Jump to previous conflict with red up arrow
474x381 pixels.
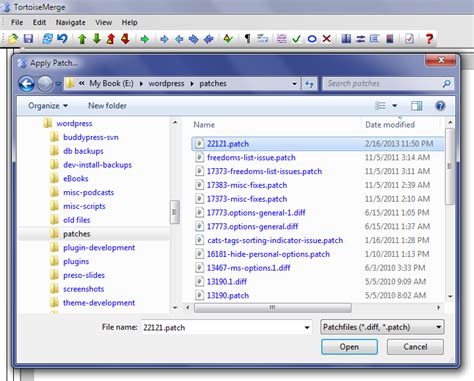tap(111, 39)
